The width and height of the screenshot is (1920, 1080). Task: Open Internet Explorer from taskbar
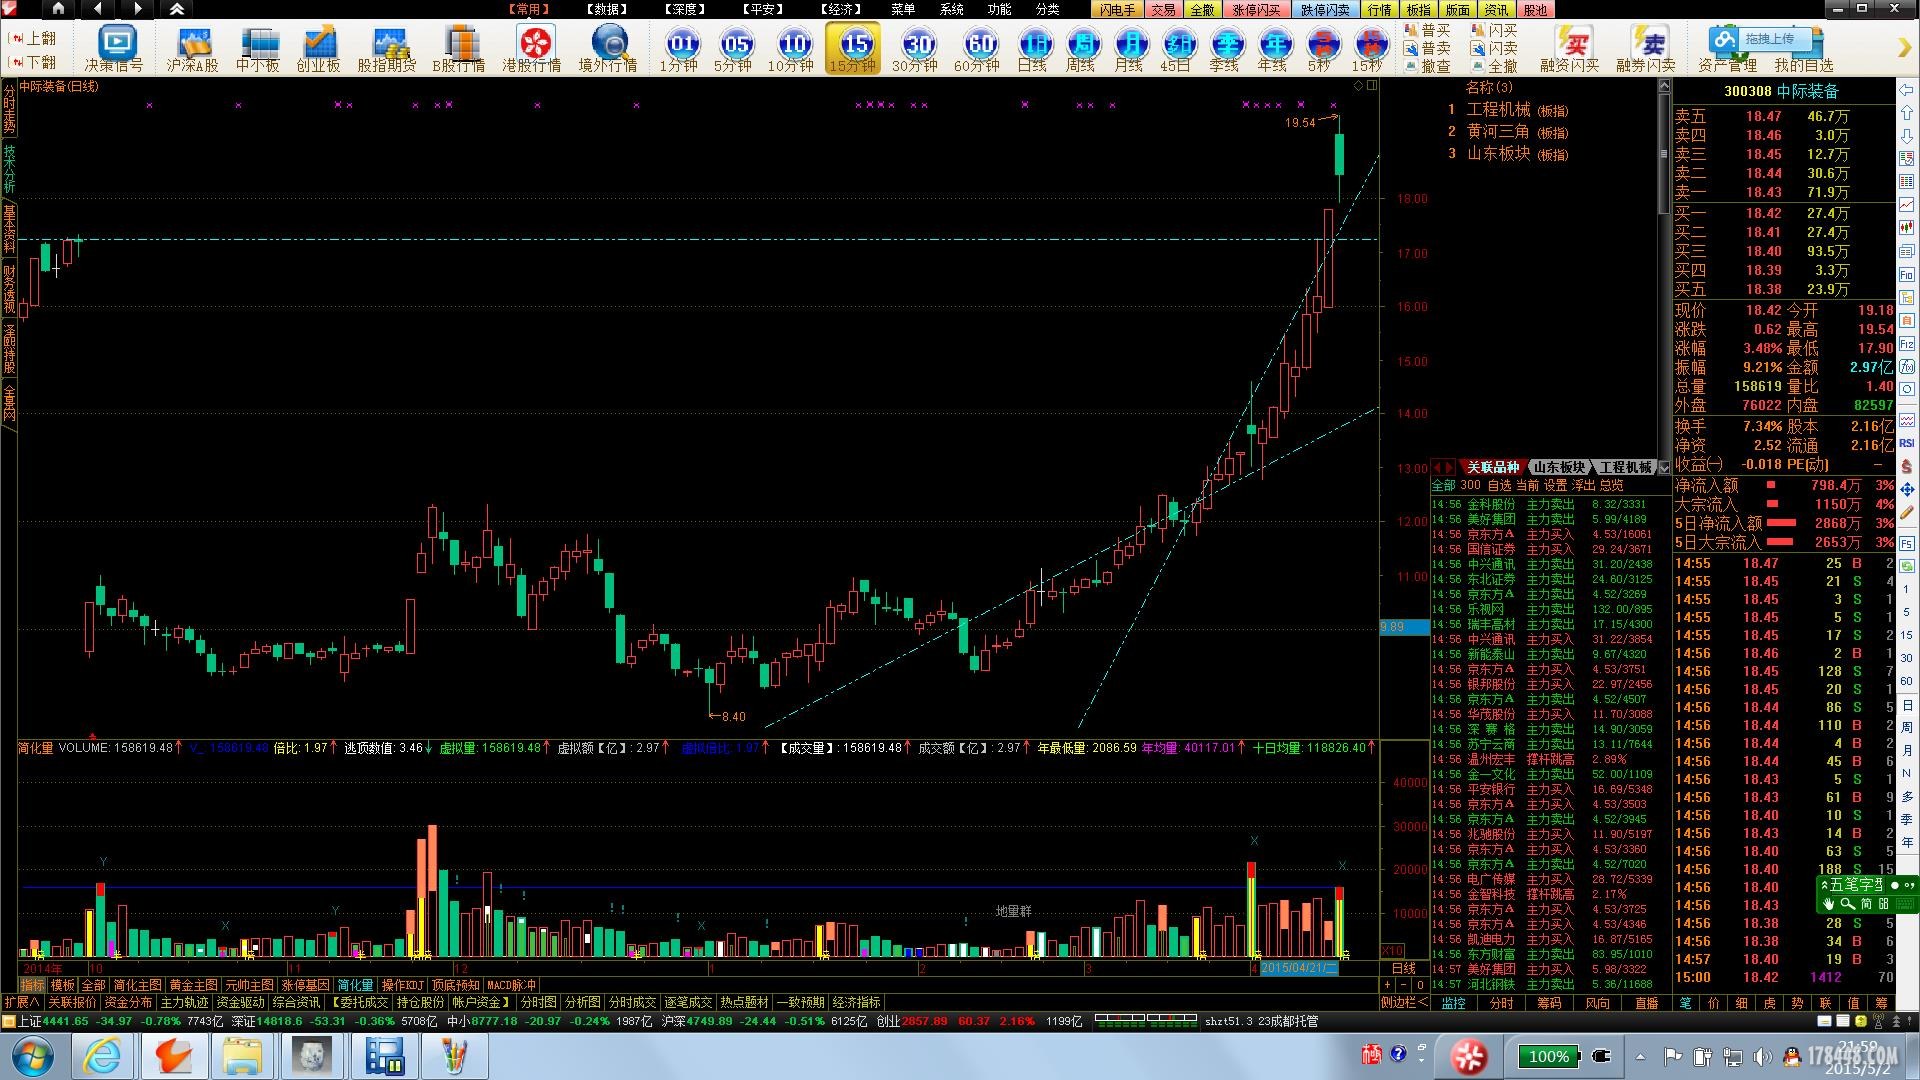[x=101, y=1056]
